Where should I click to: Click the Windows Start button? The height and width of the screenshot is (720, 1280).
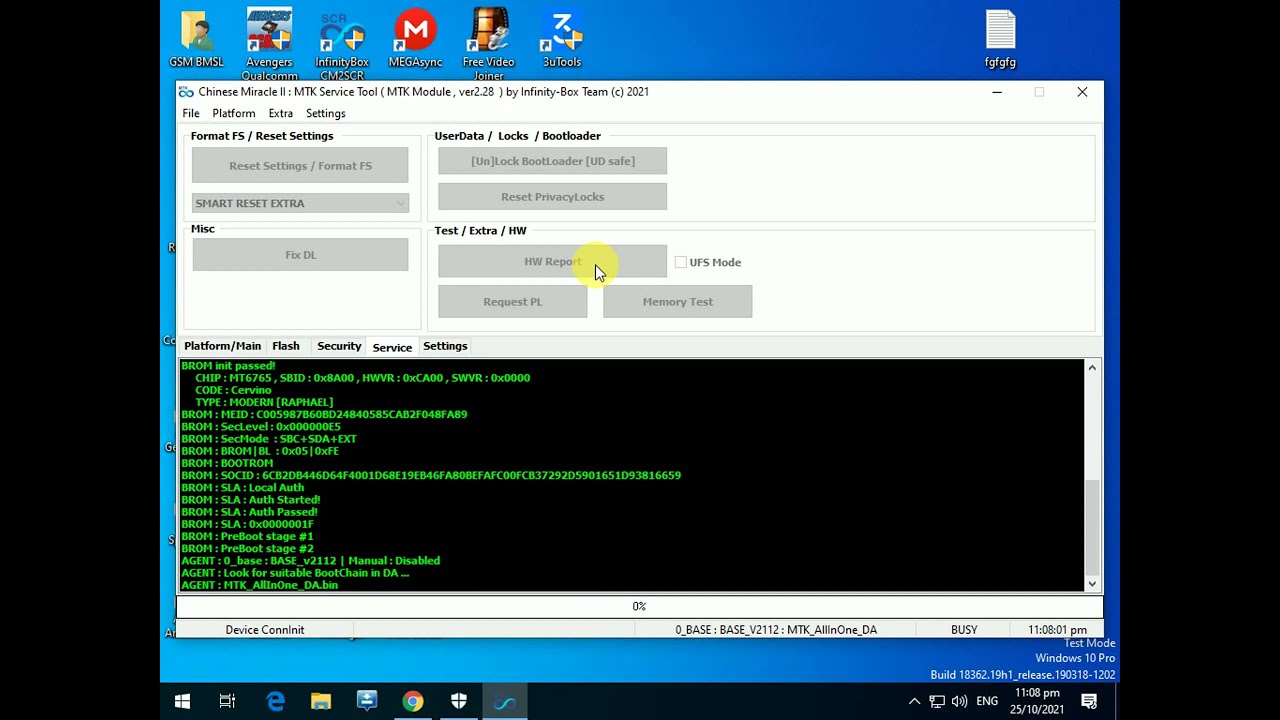tap(182, 702)
